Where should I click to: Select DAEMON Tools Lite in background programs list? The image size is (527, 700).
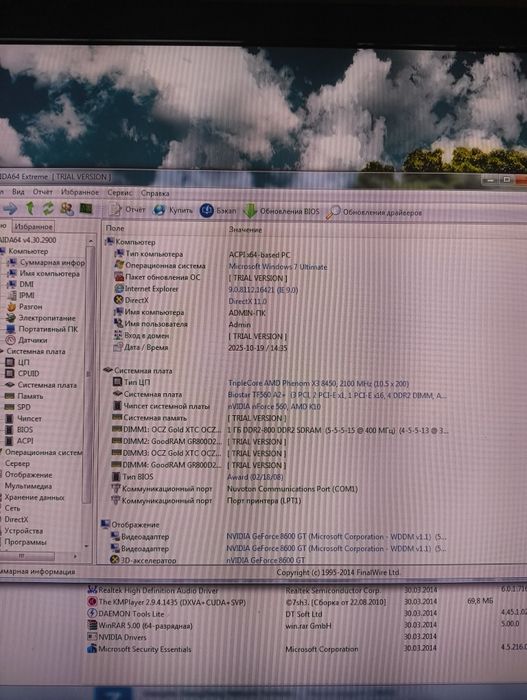coord(126,614)
